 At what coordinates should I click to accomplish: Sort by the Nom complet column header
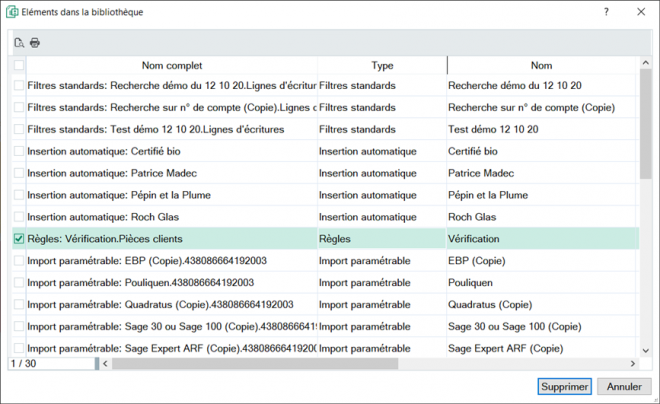coord(172,65)
